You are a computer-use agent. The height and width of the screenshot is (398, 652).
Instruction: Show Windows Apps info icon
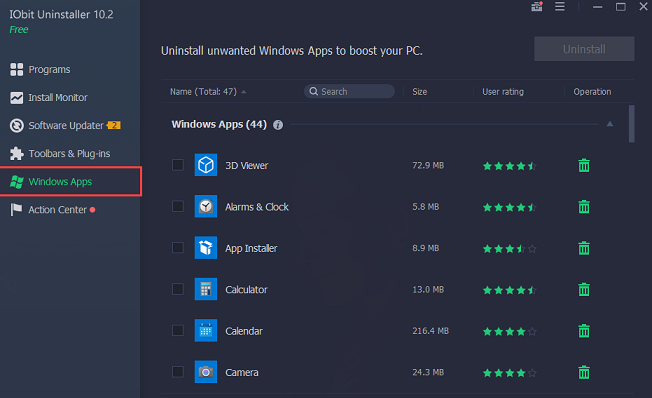(x=278, y=125)
